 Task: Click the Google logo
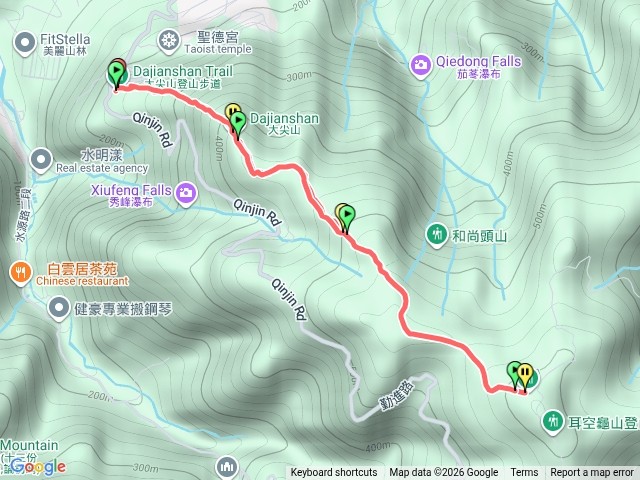pyautogui.click(x=38, y=467)
